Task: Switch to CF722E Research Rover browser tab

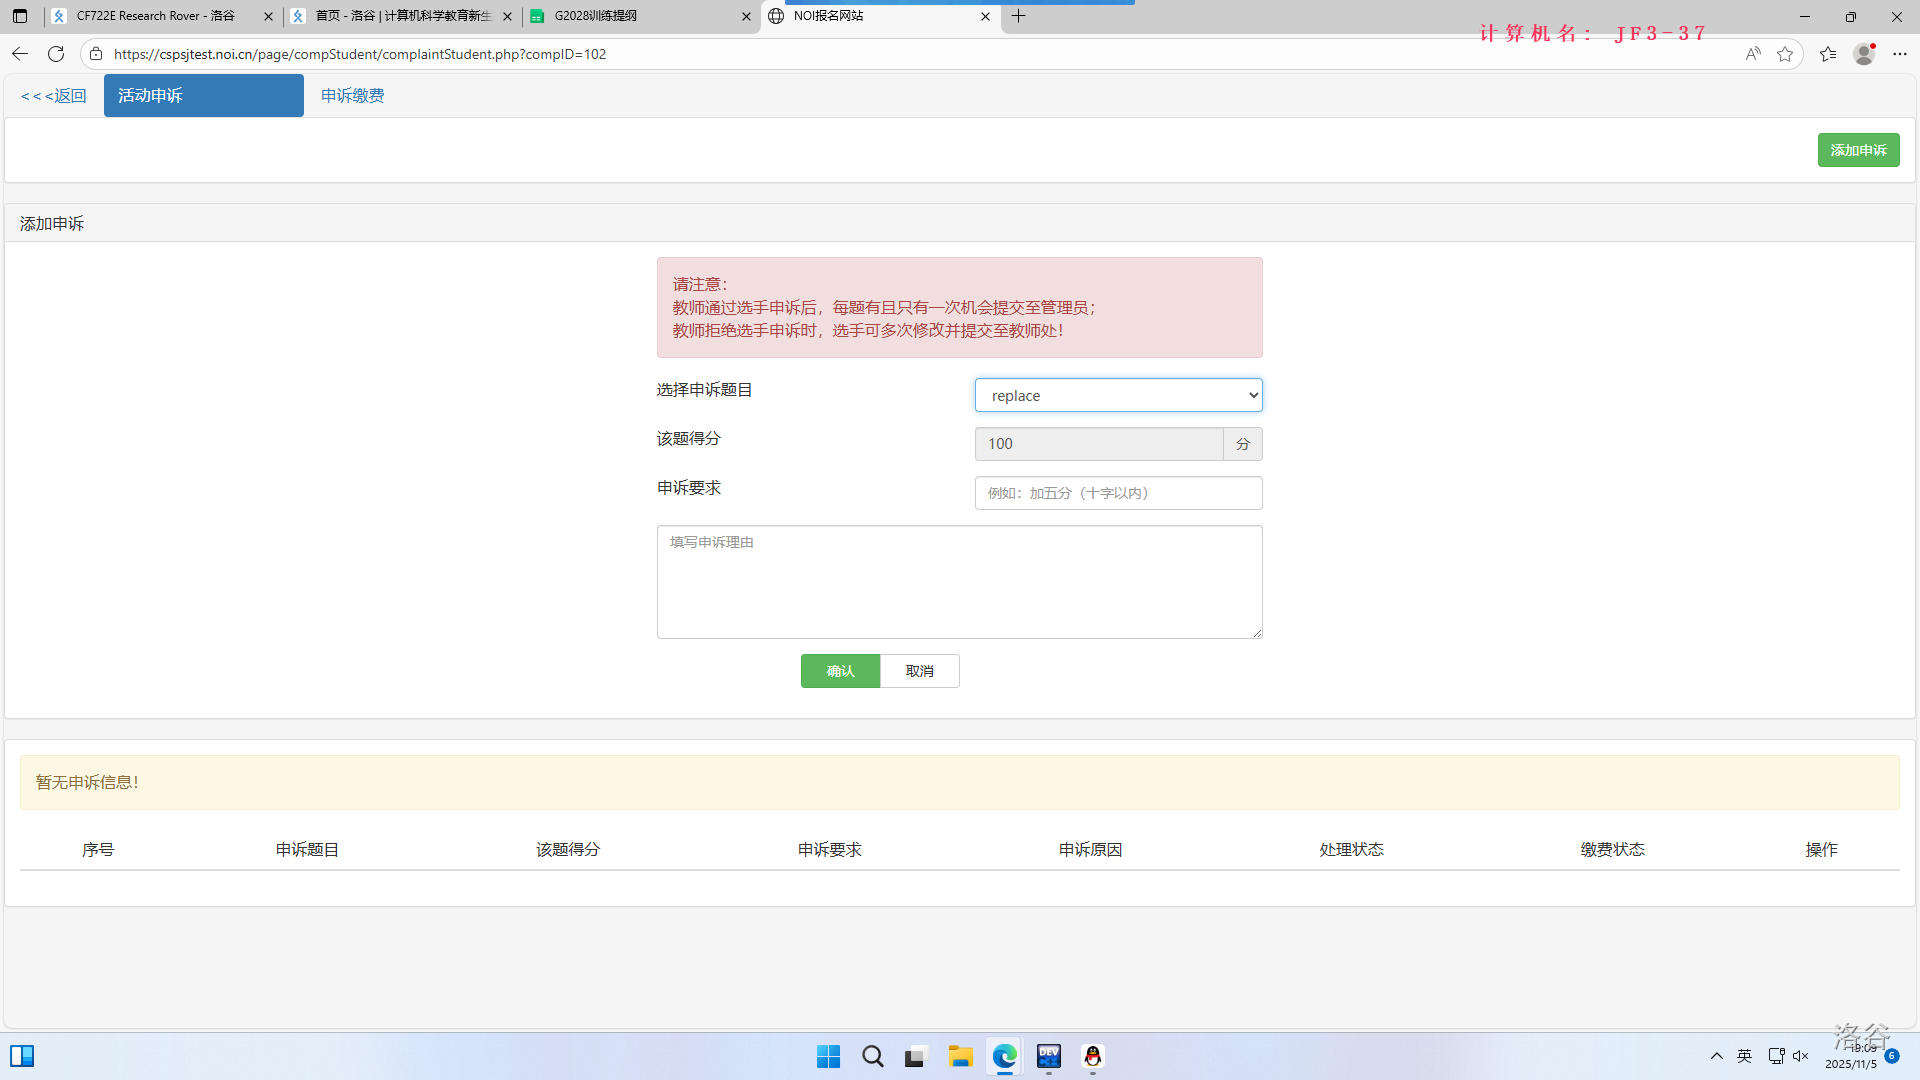Action: click(x=155, y=16)
